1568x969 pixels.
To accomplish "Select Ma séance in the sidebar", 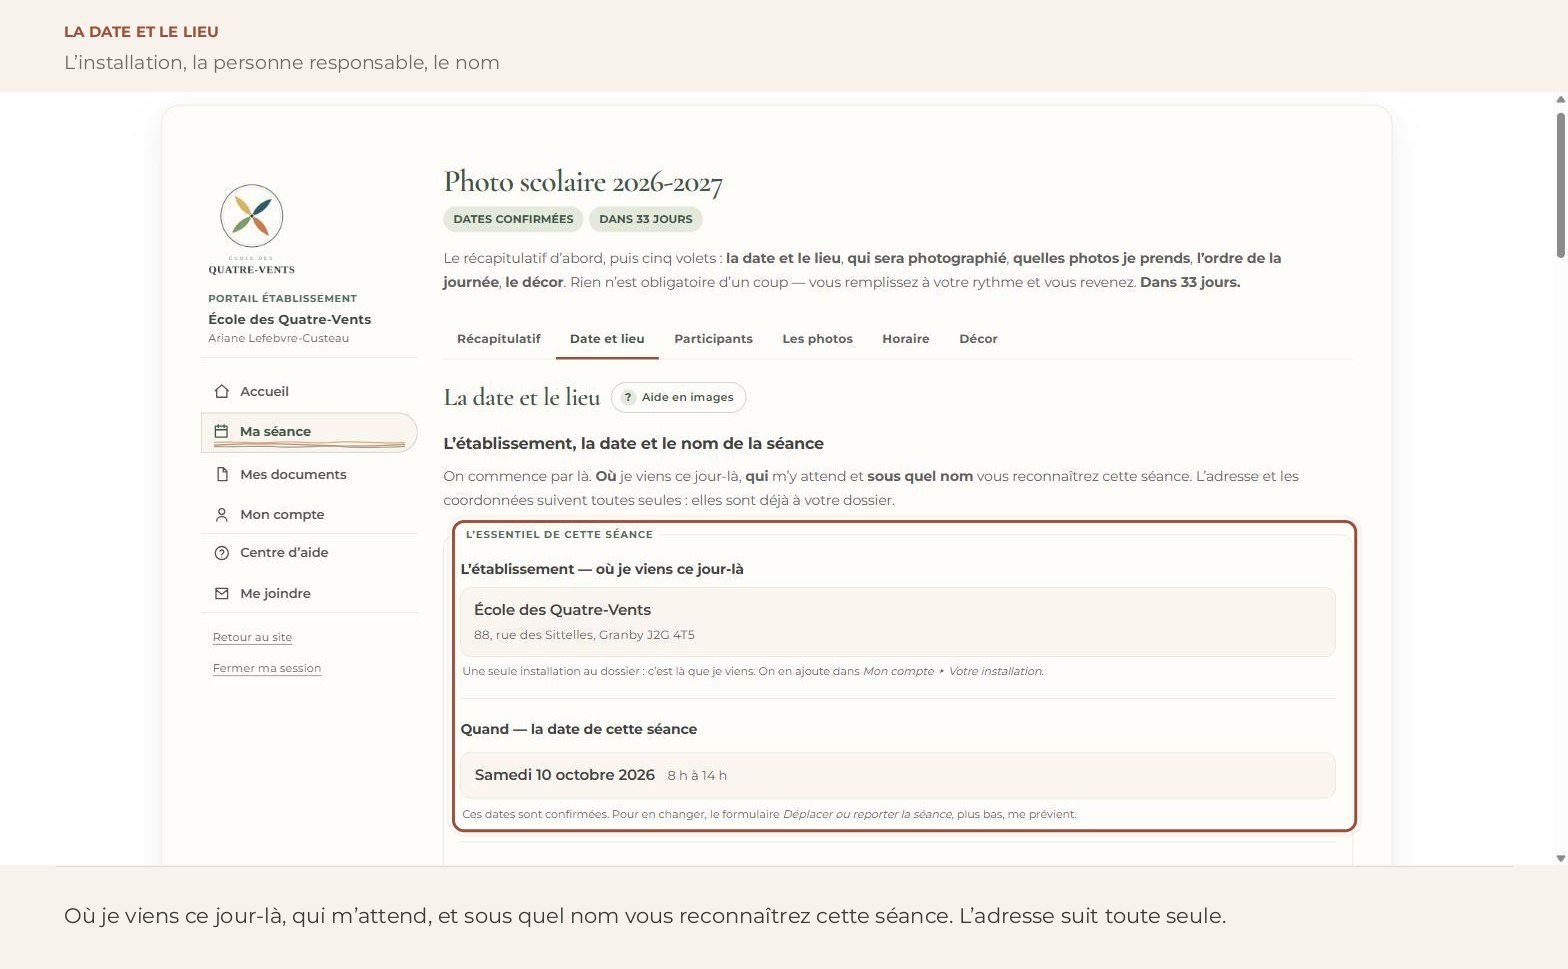I will pos(309,432).
